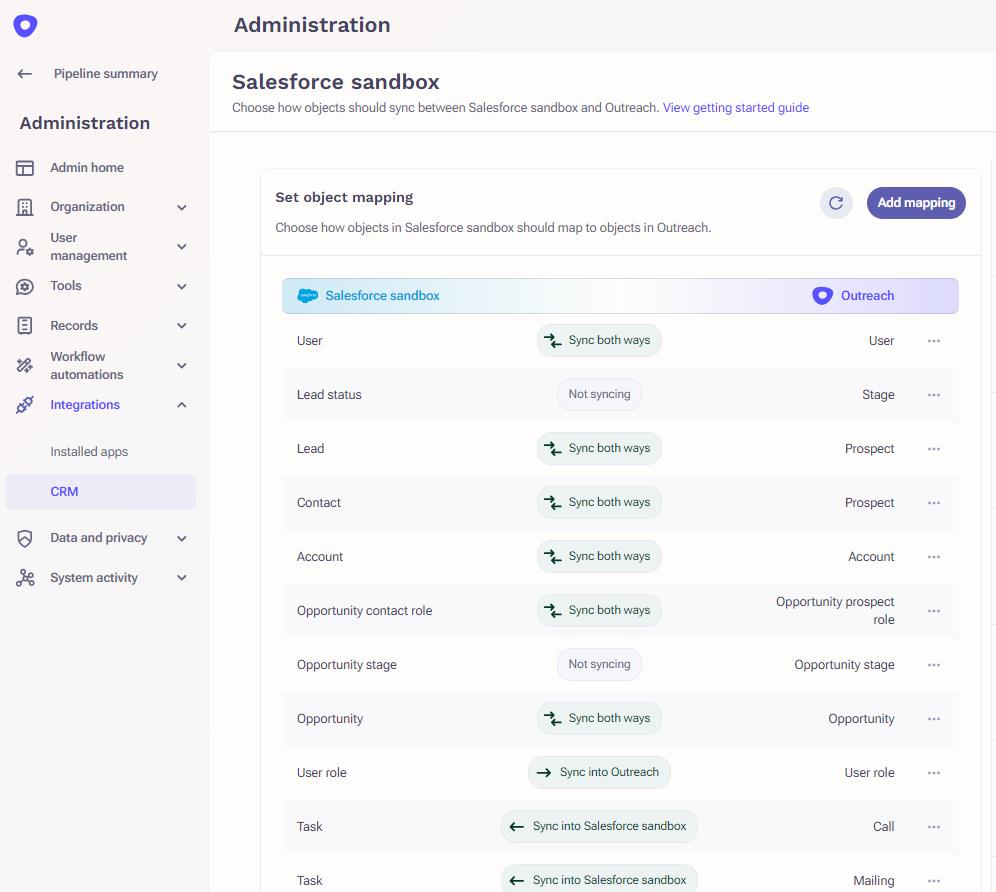The height and width of the screenshot is (892, 996).
Task: Click Sync into Salesforce sandbox for Call
Action: pos(599,827)
